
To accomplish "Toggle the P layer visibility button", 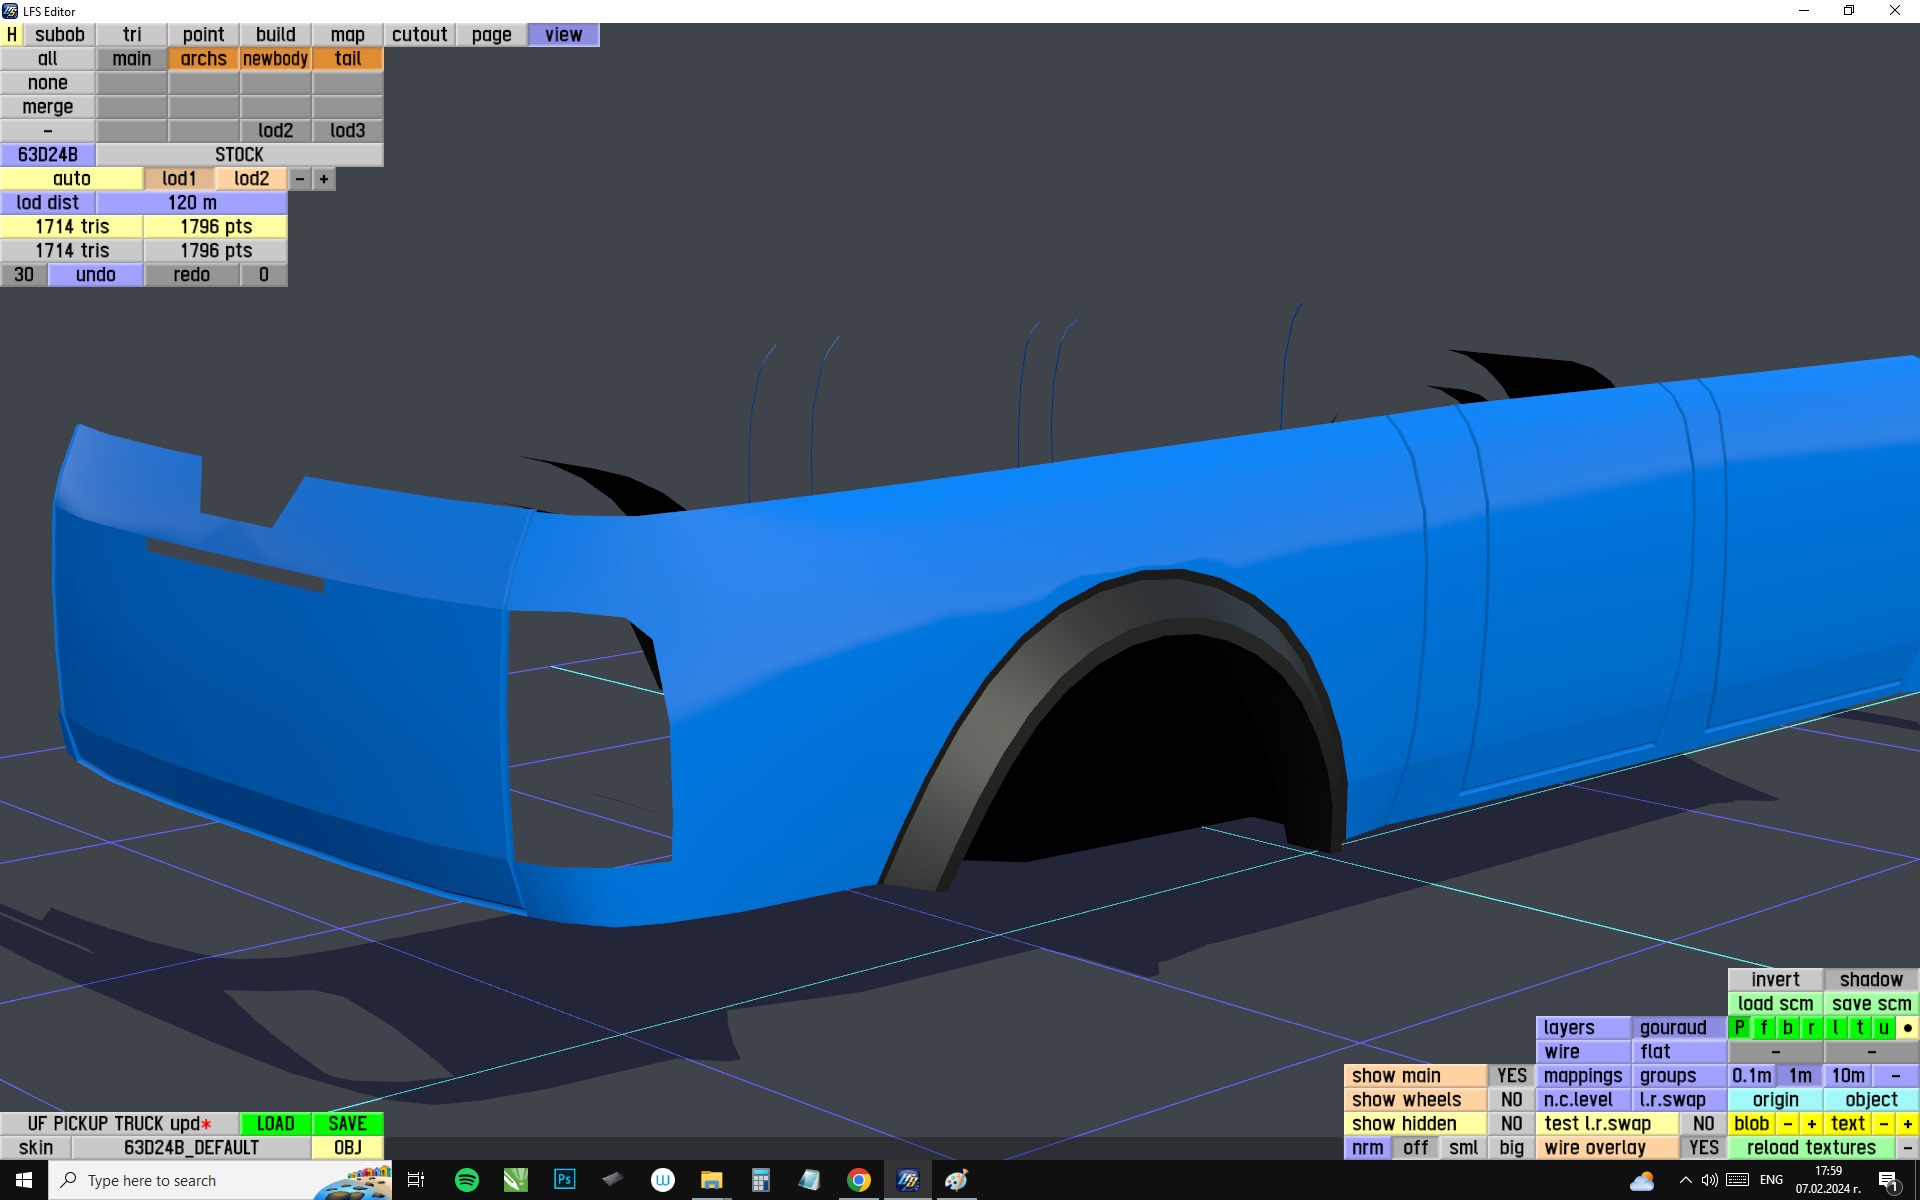I will tap(1740, 1027).
